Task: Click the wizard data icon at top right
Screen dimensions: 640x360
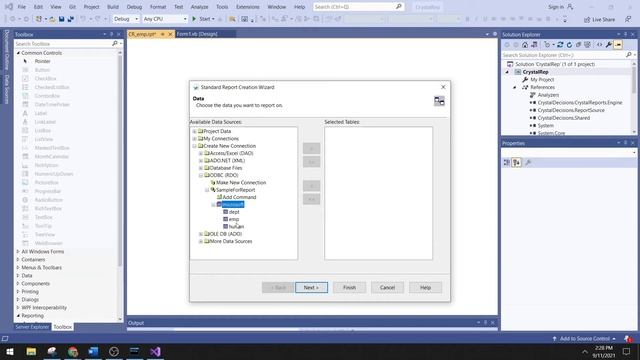Action: click(x=439, y=101)
